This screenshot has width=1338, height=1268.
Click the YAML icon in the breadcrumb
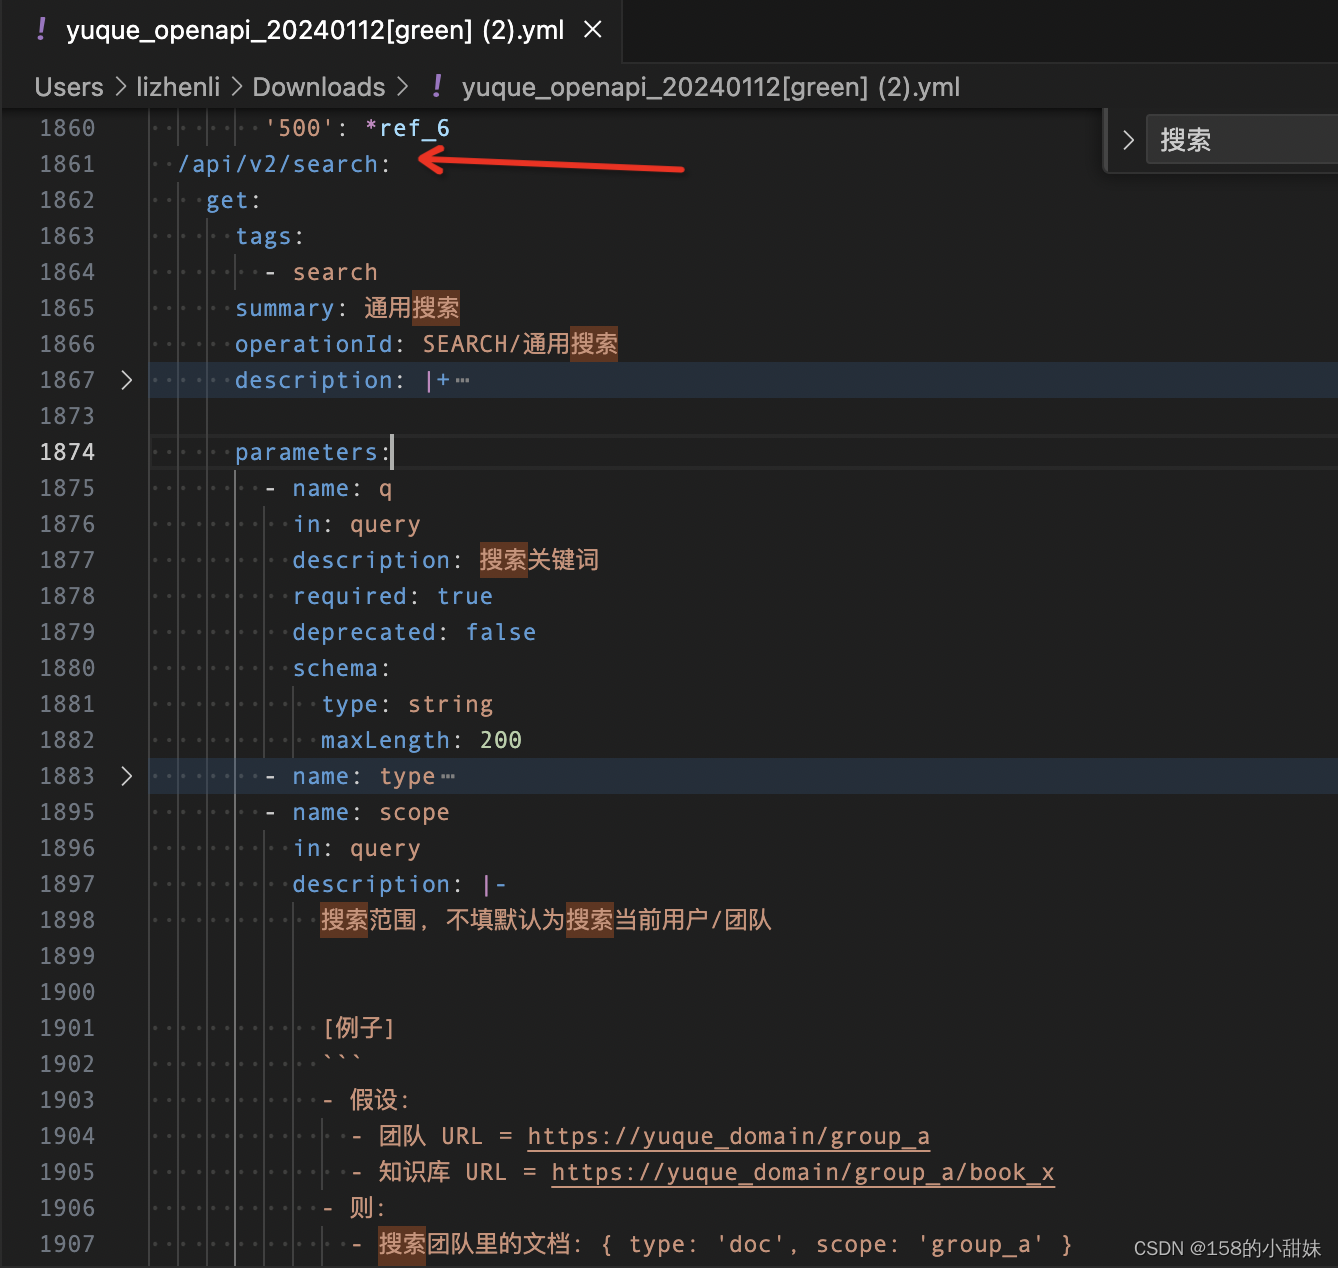[437, 87]
